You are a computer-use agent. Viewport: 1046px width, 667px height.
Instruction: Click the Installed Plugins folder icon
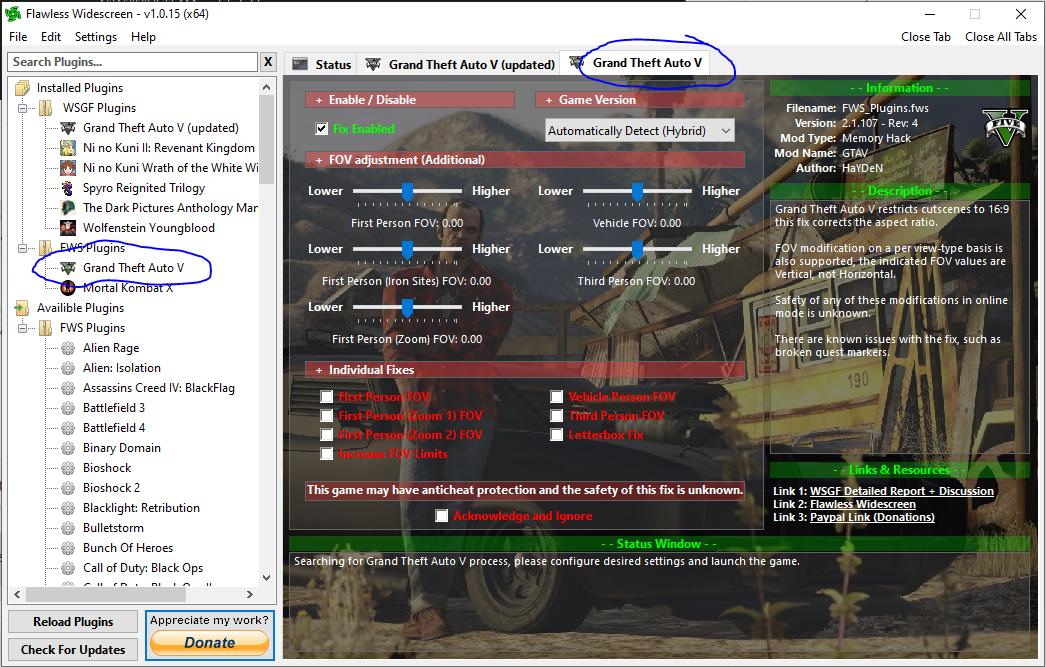pos(23,88)
